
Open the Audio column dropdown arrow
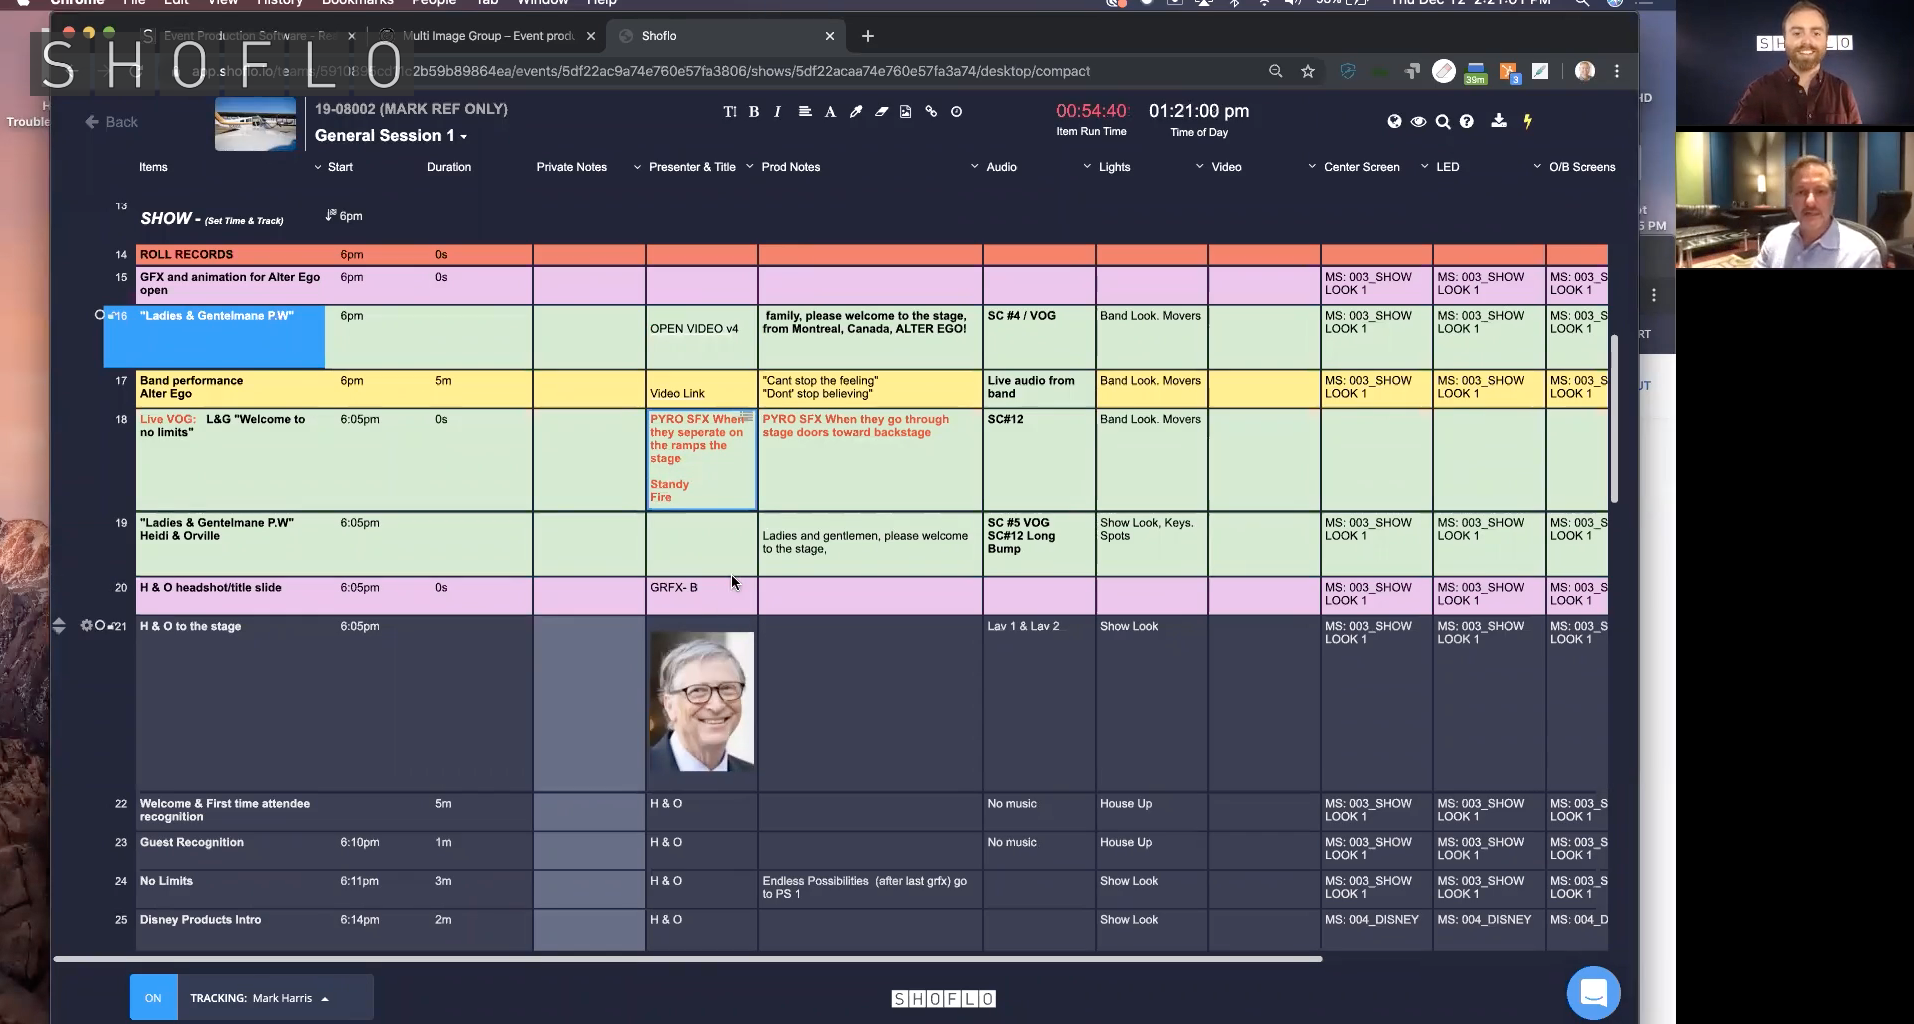coord(974,167)
